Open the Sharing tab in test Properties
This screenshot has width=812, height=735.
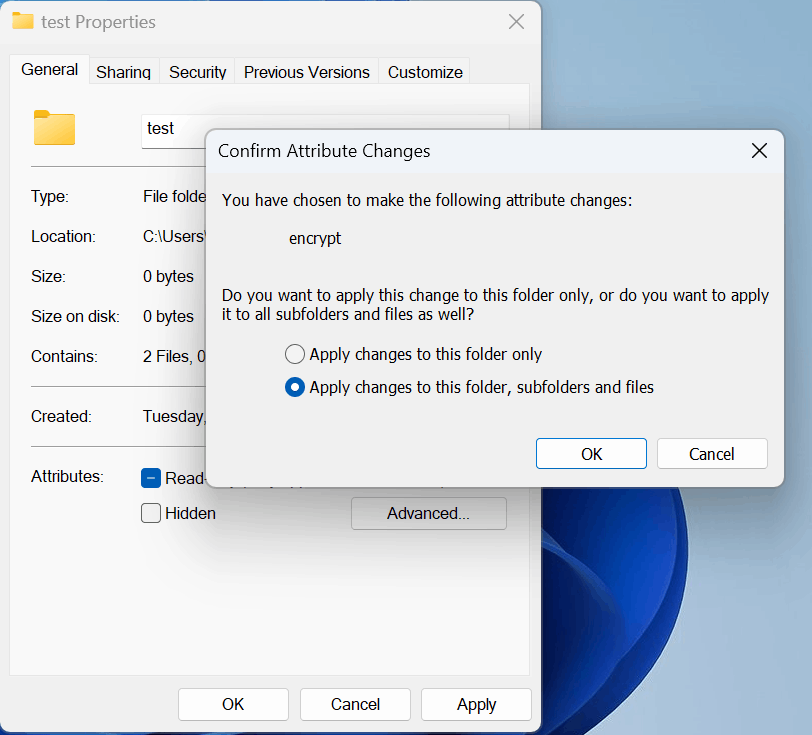tap(123, 72)
